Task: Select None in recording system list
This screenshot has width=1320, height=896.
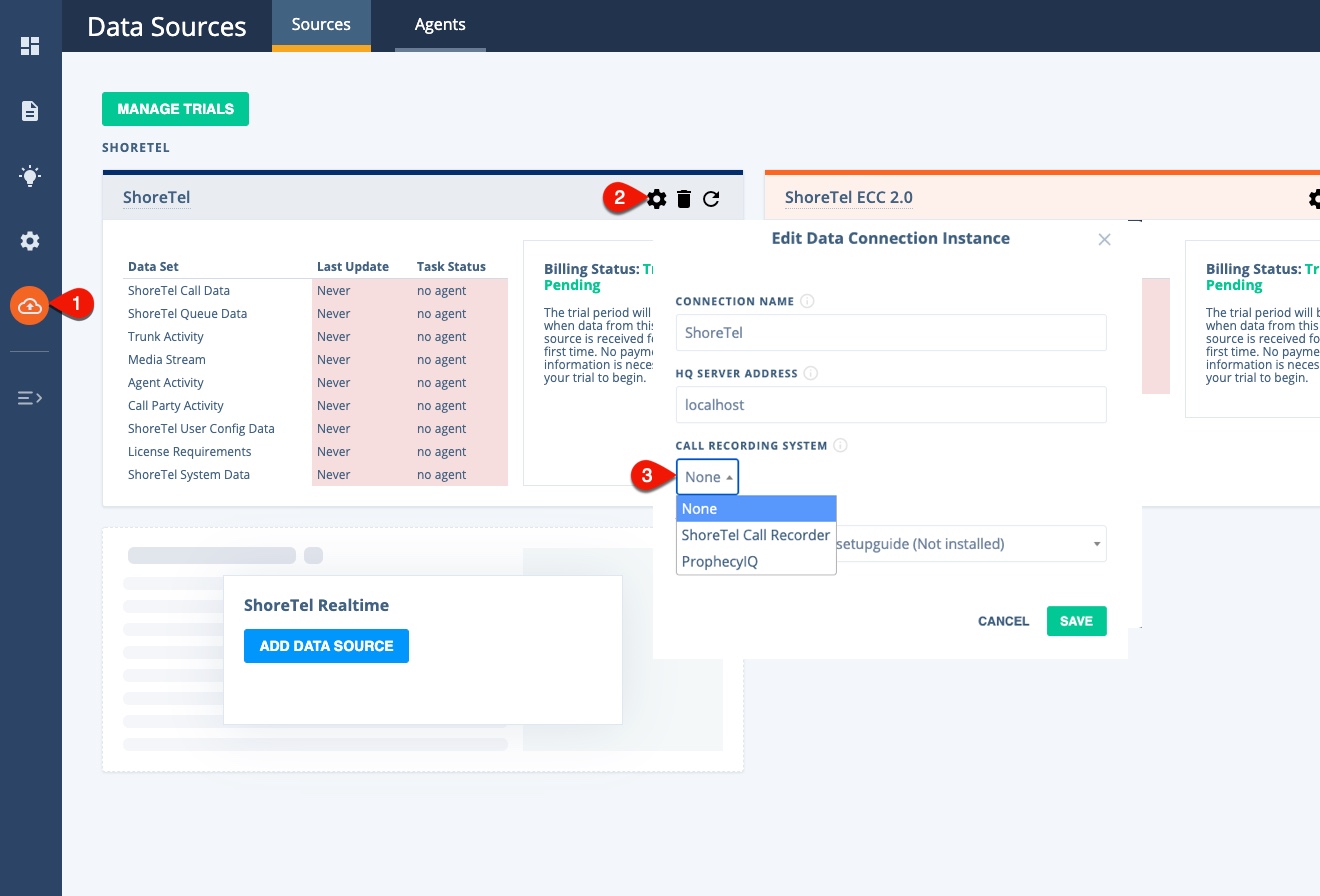Action: [756, 509]
